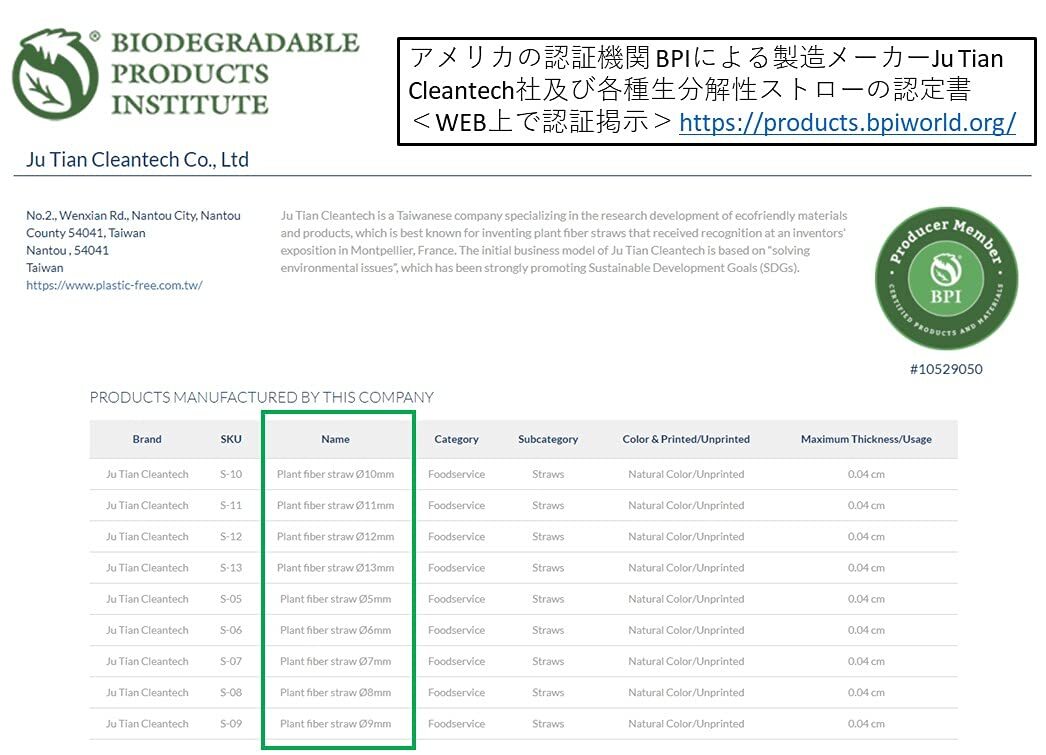Click the Biodegradable Products Institute wordmark text
This screenshot has height=755, width=1046.
[x=235, y=73]
